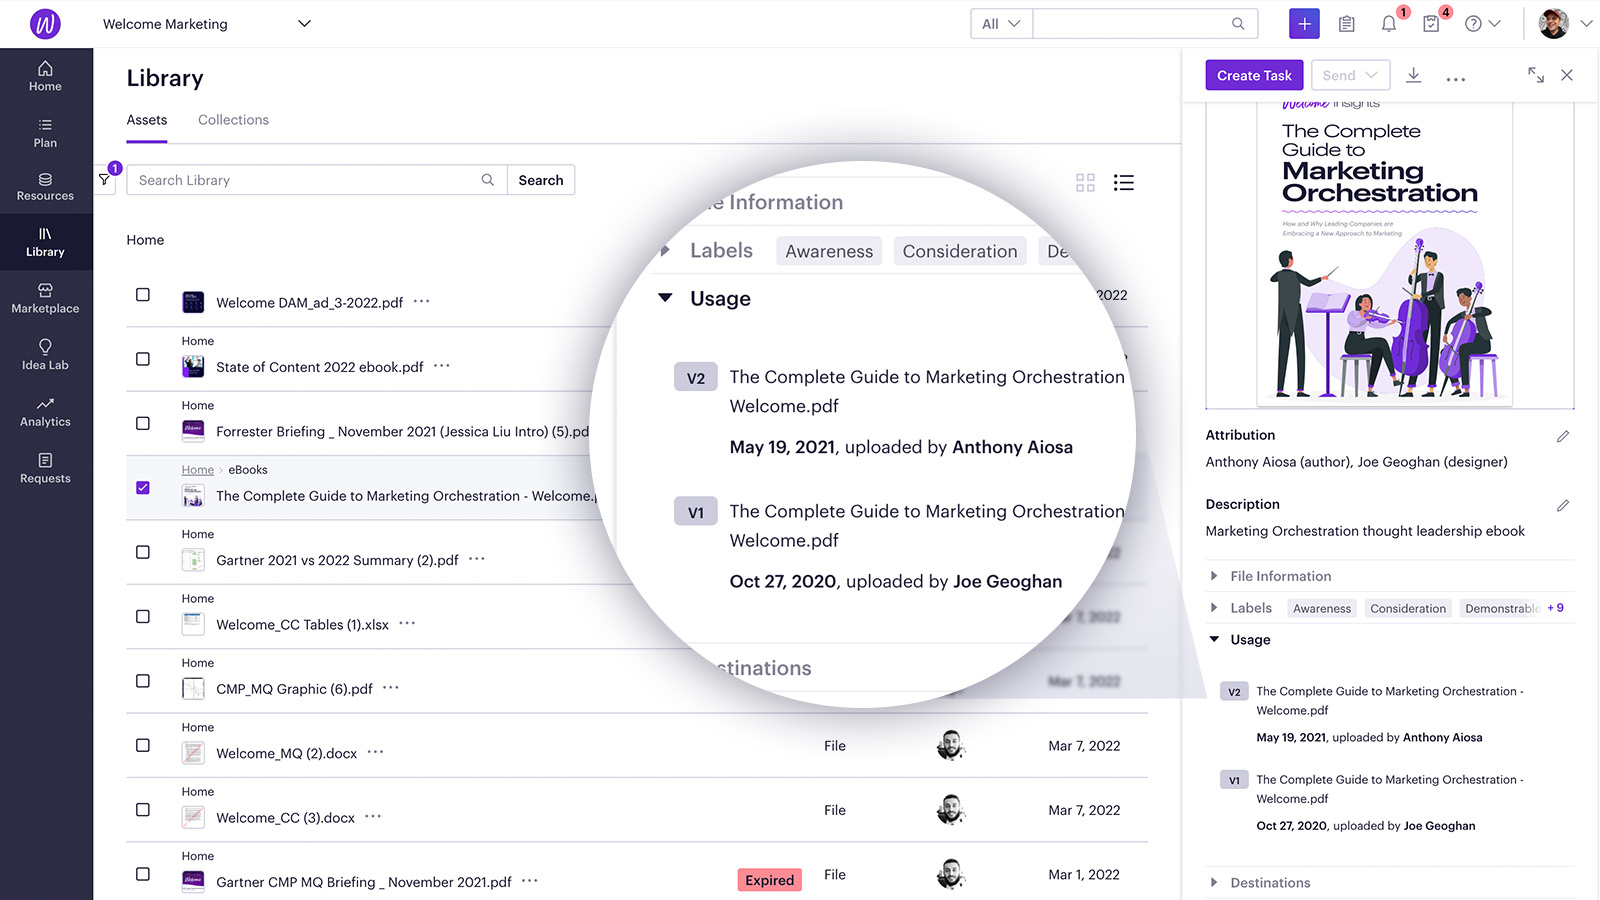
Task: Check the box for Welcome_CC Tables (1).xlsx
Action: pos(143,617)
